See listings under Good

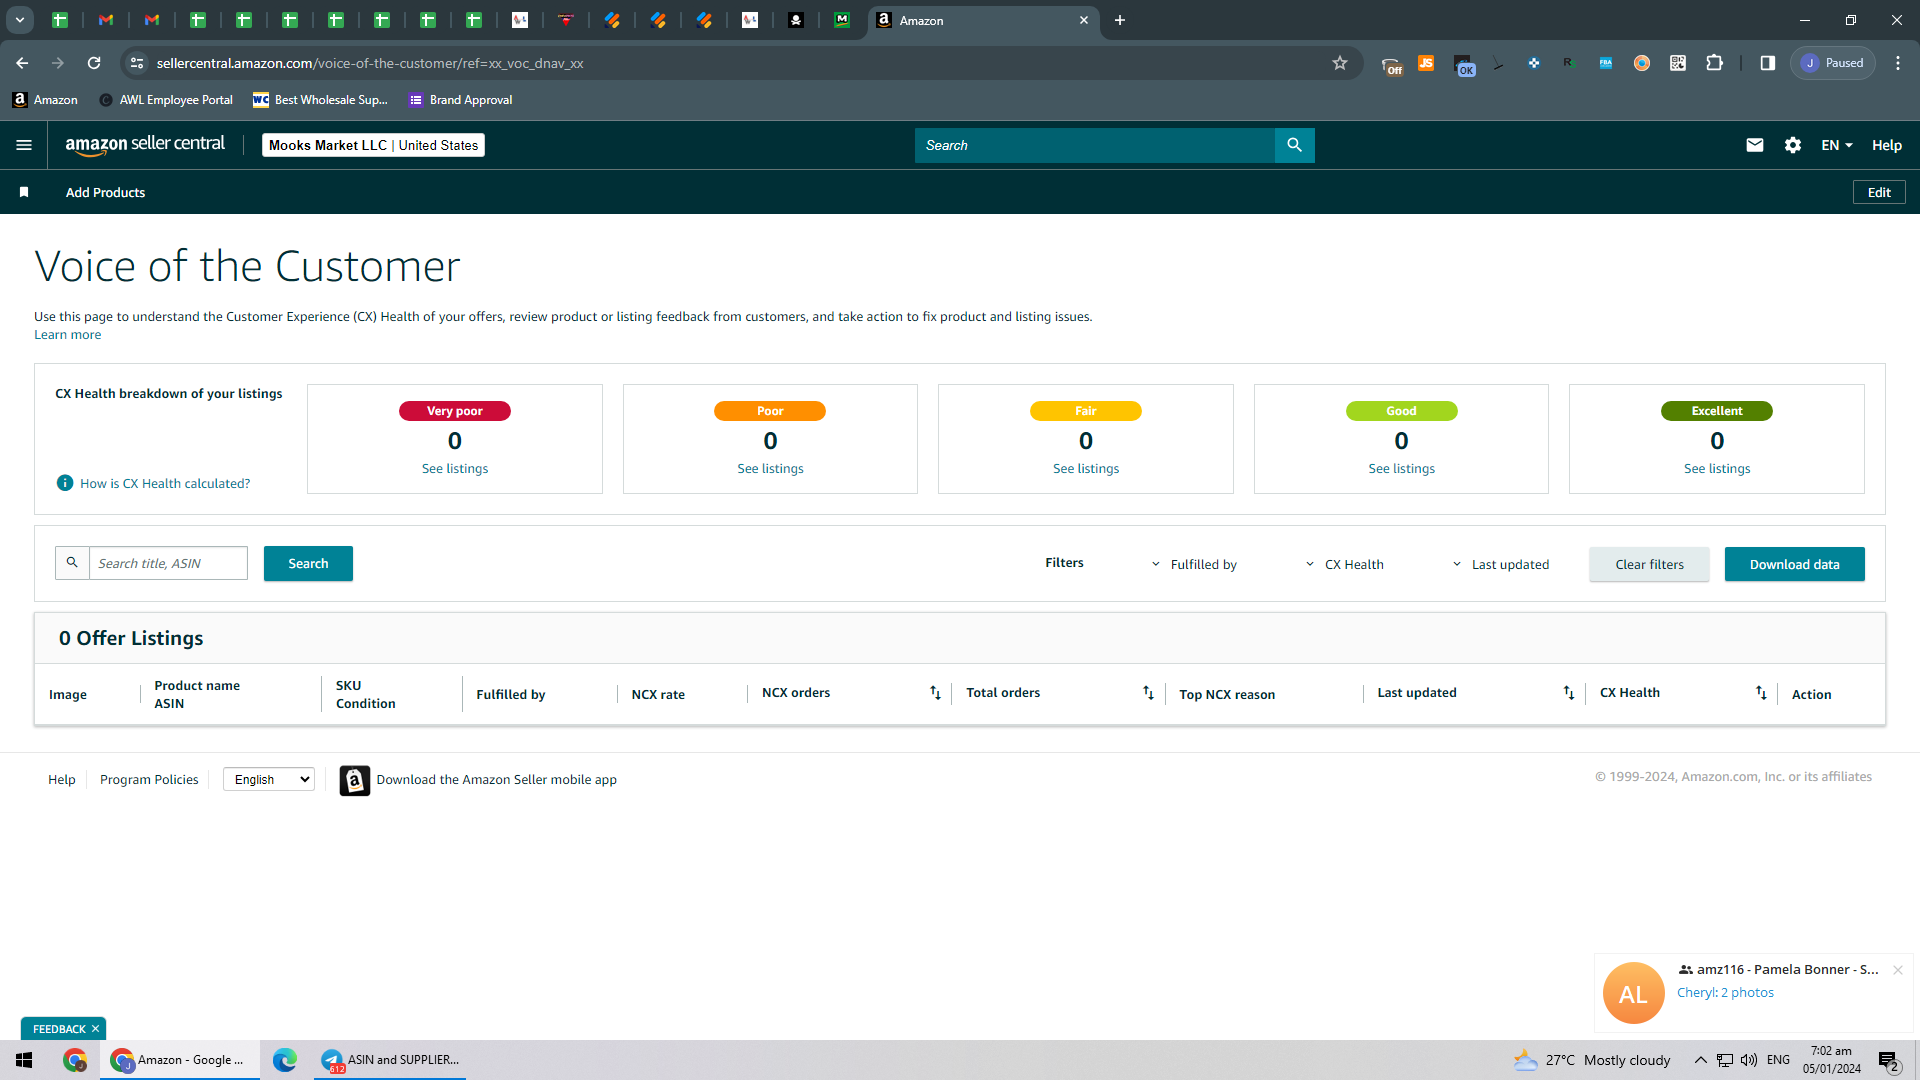tap(1401, 469)
